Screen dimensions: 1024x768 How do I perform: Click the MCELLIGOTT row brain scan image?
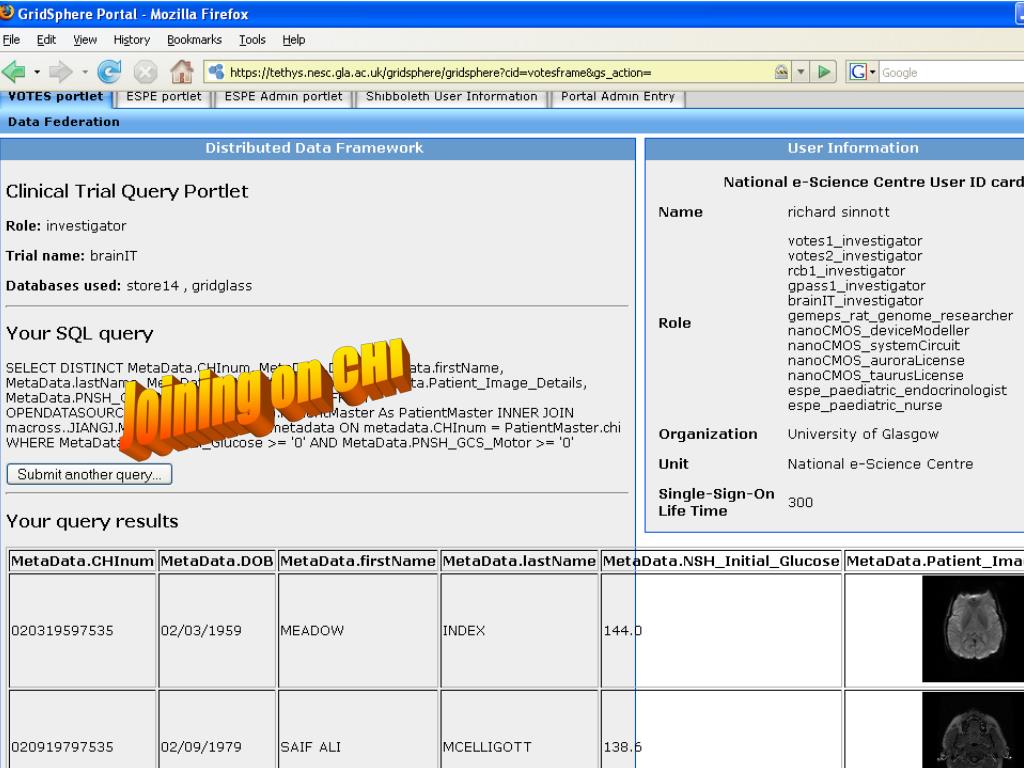(x=973, y=730)
